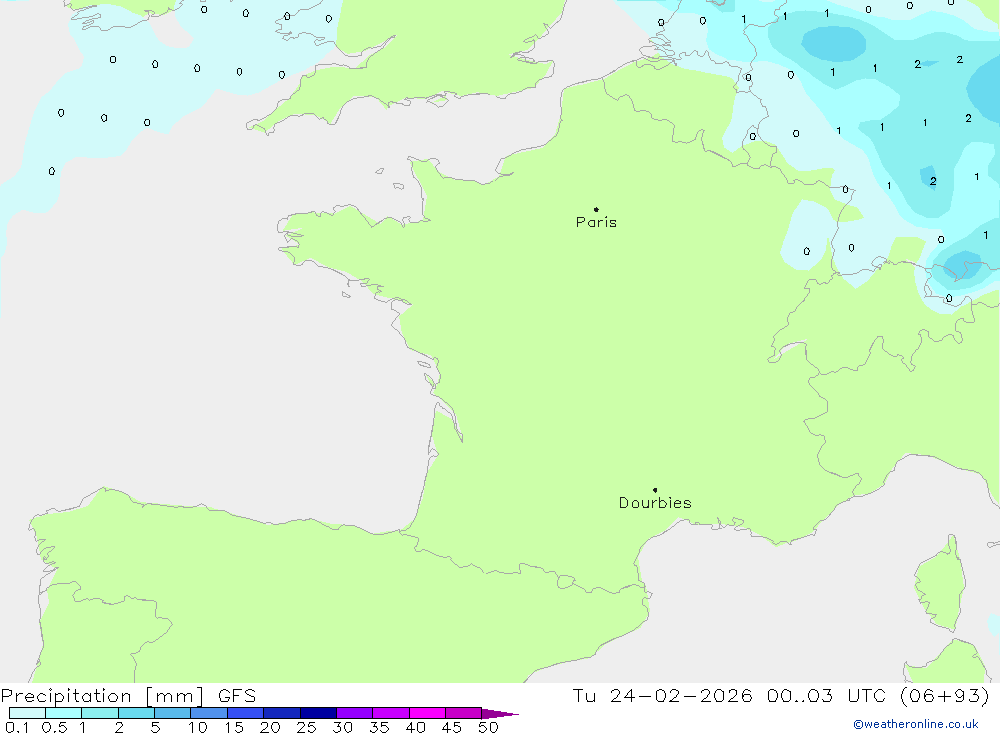Pick the 1–2 mm legend swatch
Screen dimensions: 1000x733
coord(99,713)
